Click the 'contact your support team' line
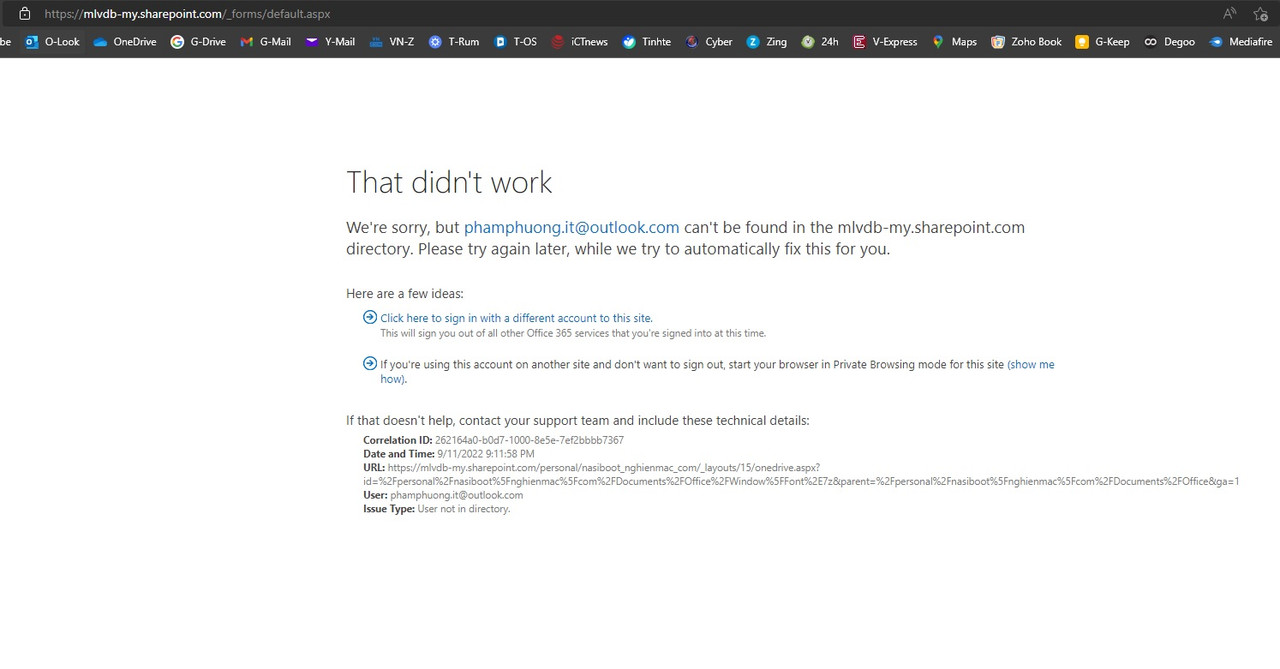This screenshot has height=669, width=1280. click(x=578, y=421)
